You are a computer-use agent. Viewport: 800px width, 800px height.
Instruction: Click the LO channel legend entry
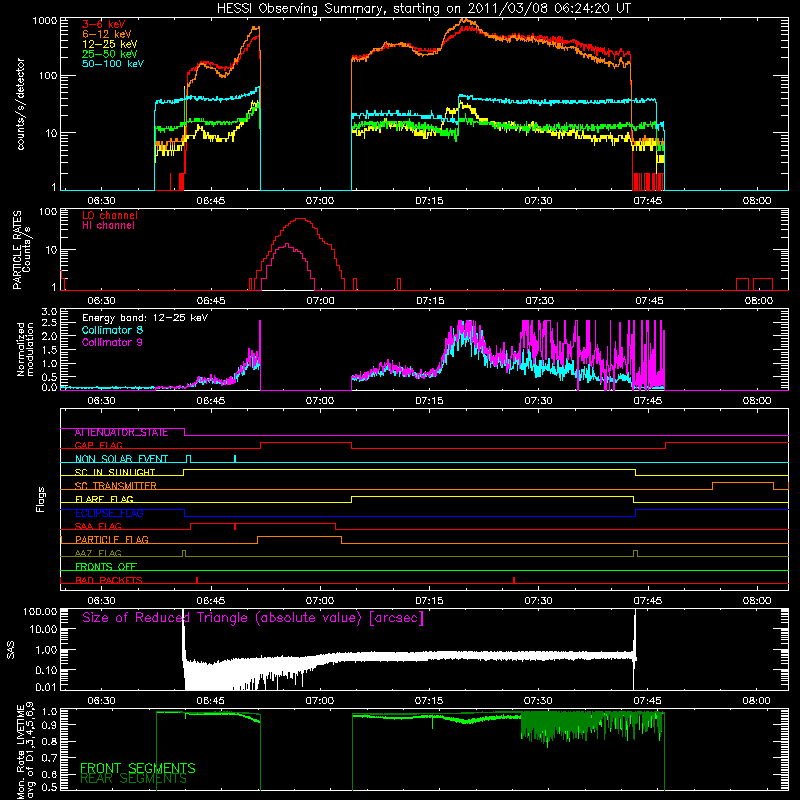(110, 215)
